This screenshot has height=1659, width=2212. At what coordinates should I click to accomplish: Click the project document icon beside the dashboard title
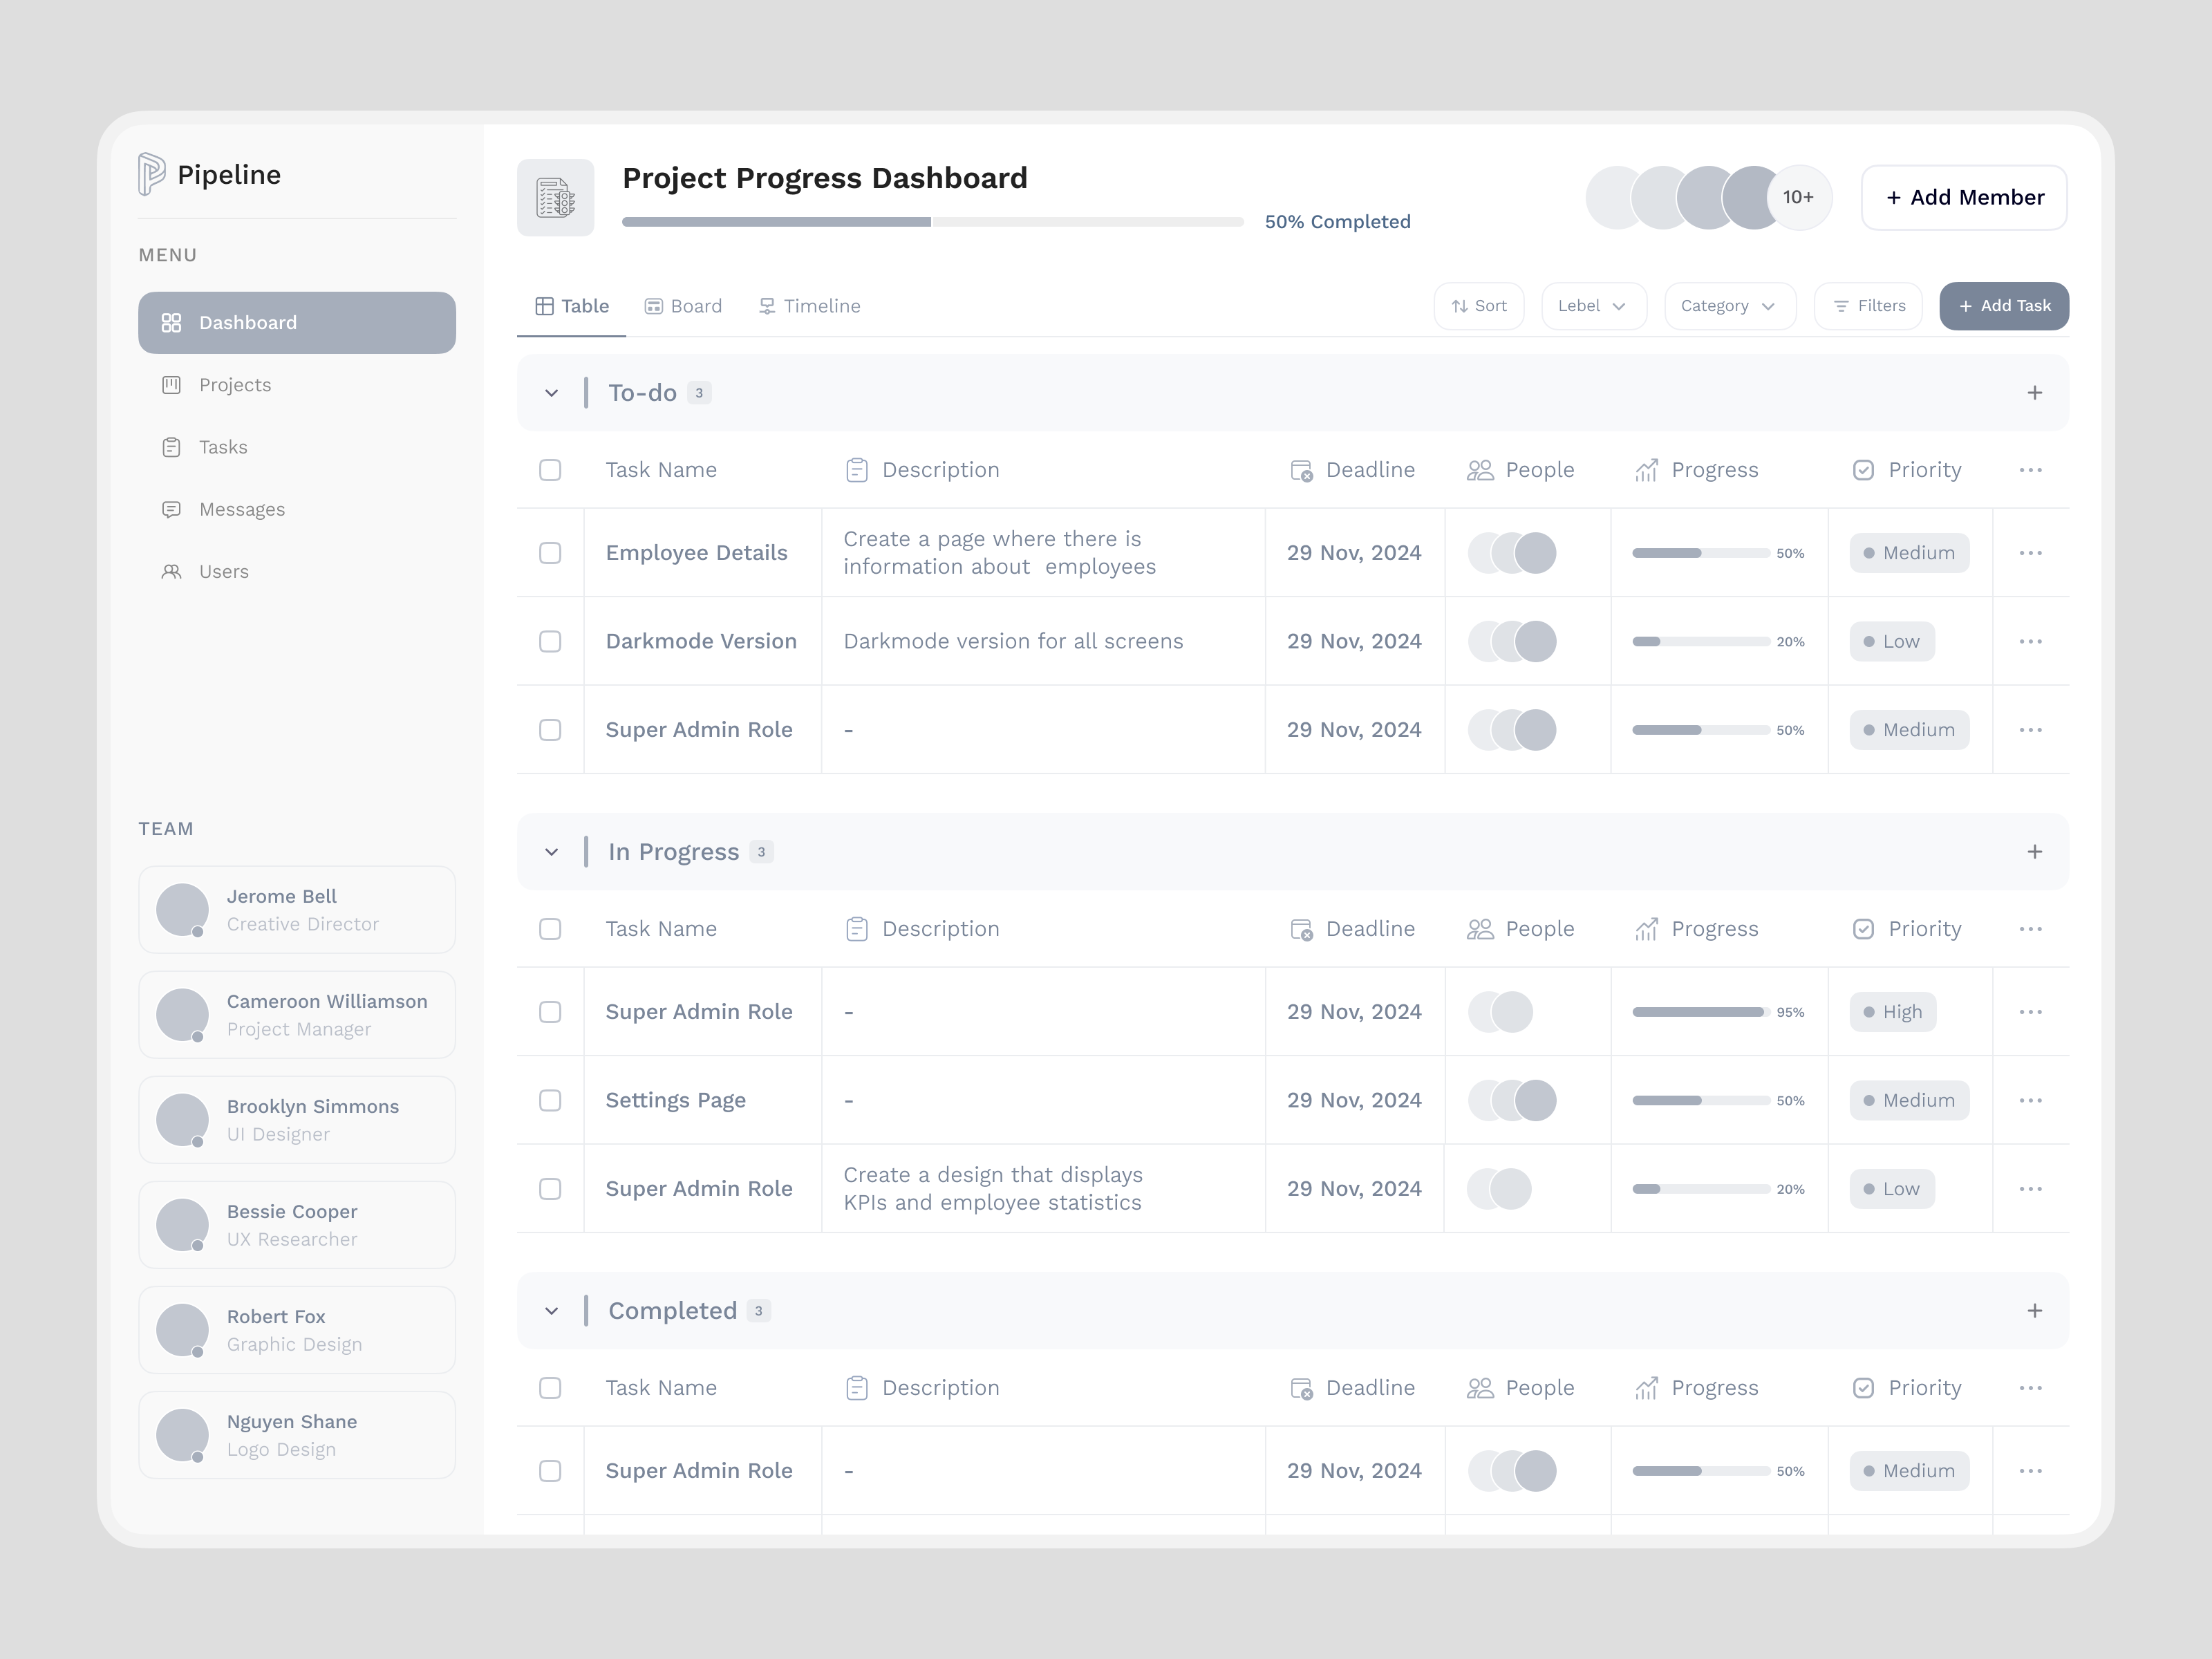(x=555, y=197)
